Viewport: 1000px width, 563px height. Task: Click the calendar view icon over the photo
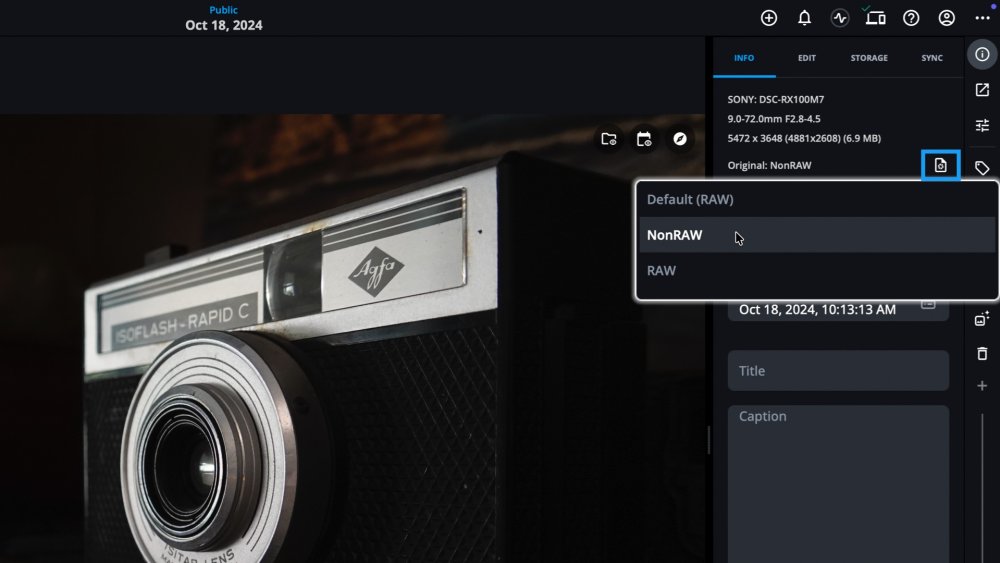(644, 139)
